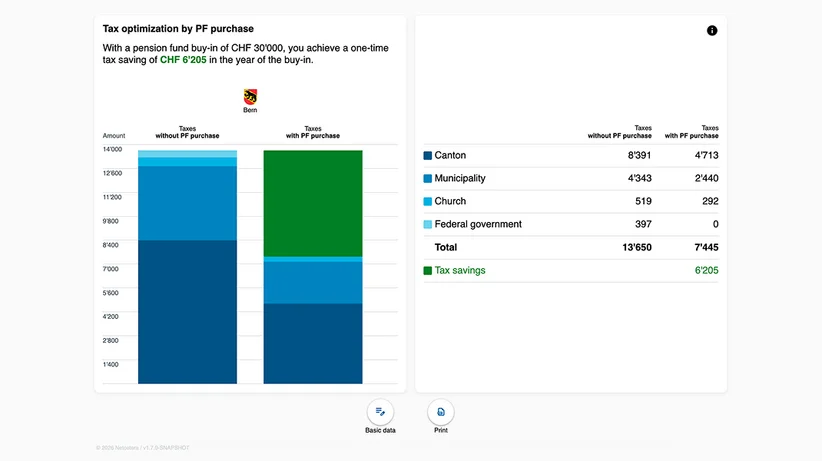Click the green Tax savings legend square
Image resolution: width=822 pixels, height=461 pixels.
[427, 271]
